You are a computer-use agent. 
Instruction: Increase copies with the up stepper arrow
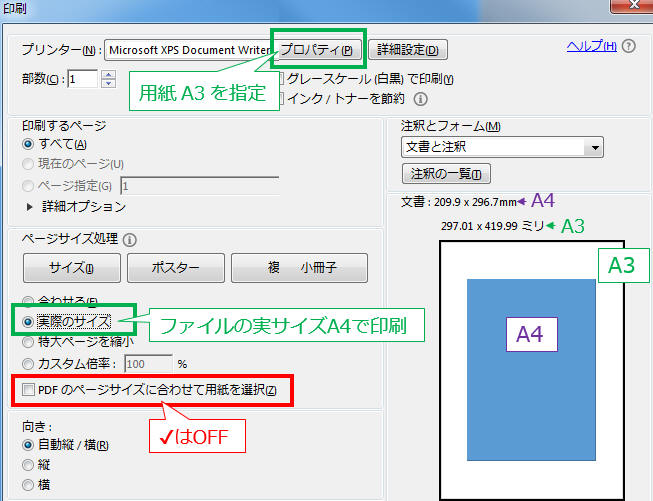109,74
